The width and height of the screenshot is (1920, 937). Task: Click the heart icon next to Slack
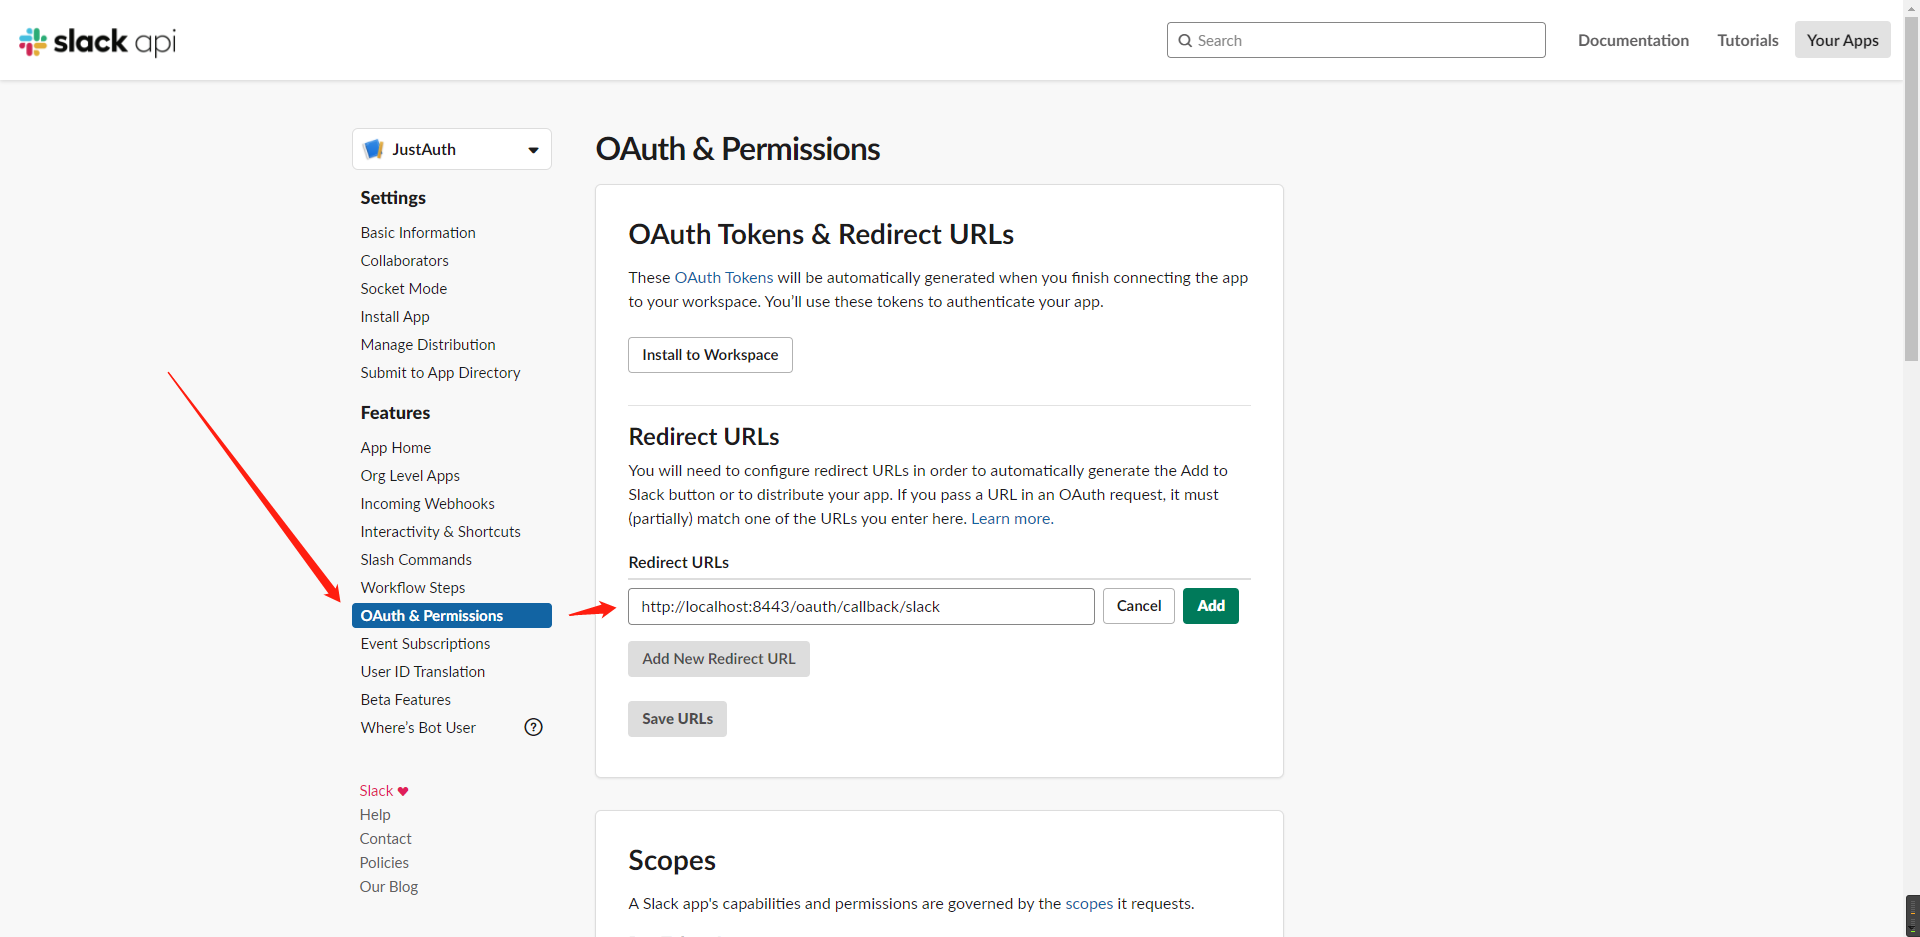tap(403, 791)
